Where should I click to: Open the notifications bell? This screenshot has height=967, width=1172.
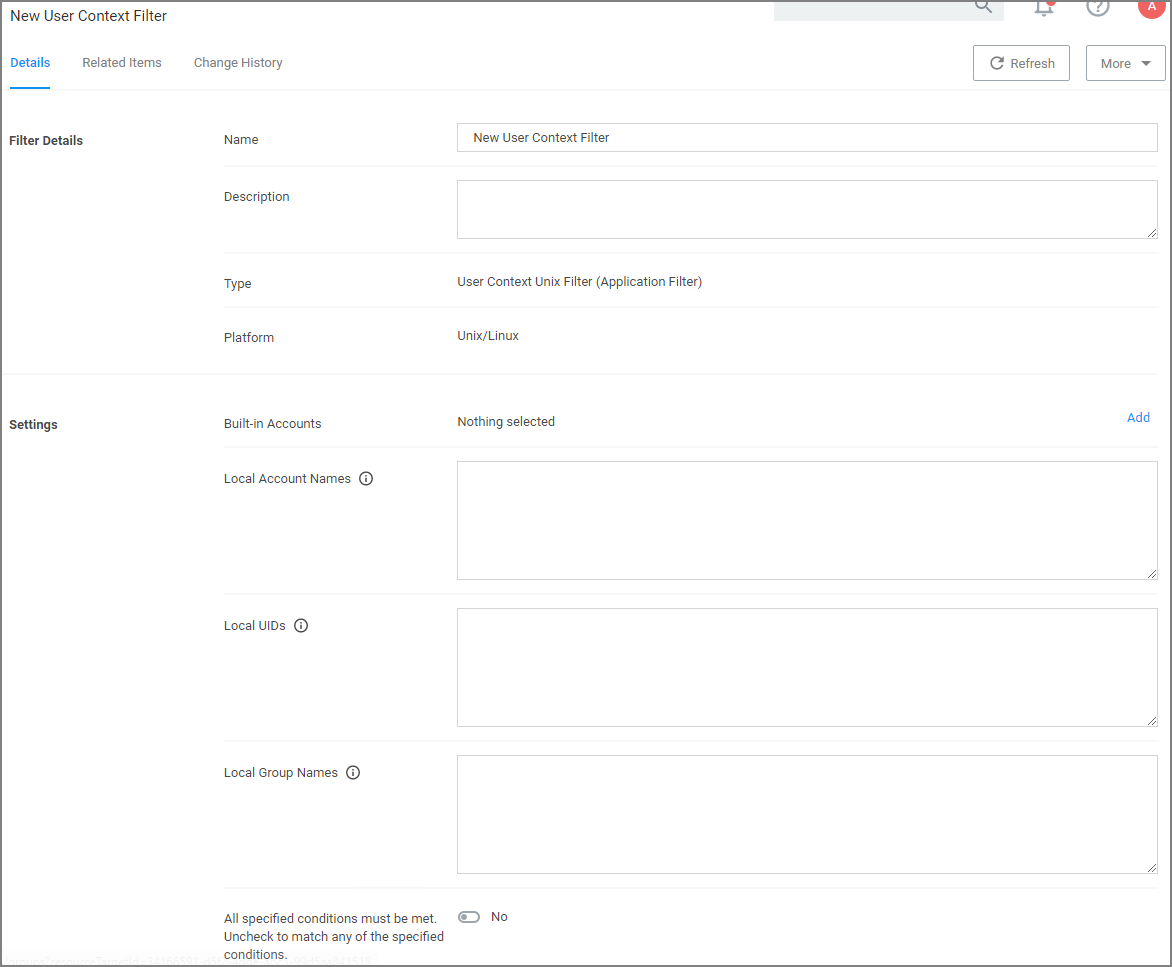point(1044,7)
